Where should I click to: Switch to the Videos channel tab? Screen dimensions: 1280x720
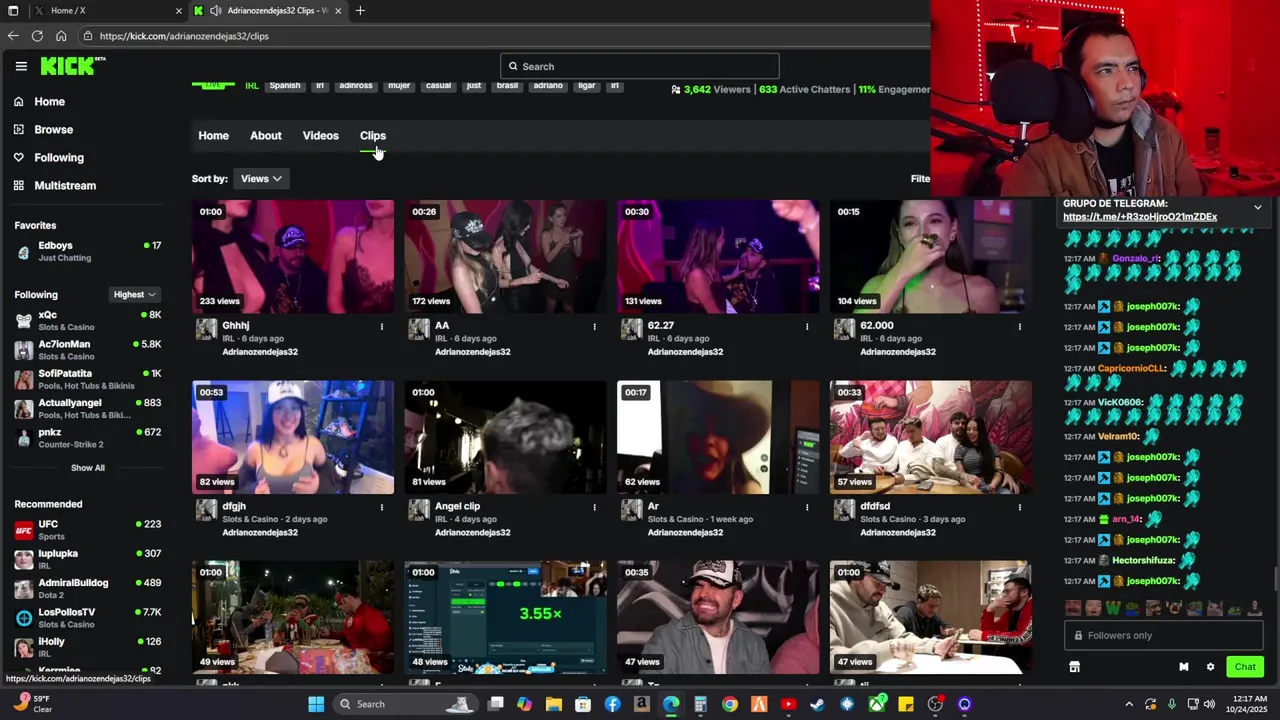[321, 136]
